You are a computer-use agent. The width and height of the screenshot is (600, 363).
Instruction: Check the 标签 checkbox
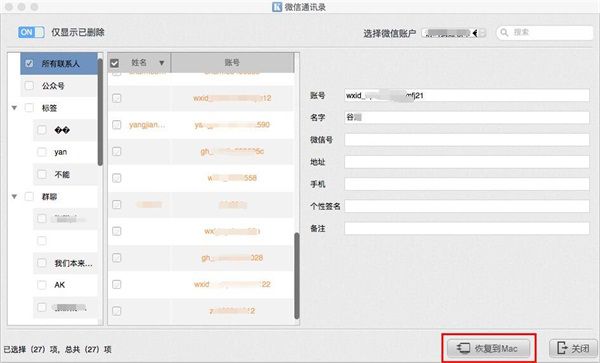coord(29,107)
